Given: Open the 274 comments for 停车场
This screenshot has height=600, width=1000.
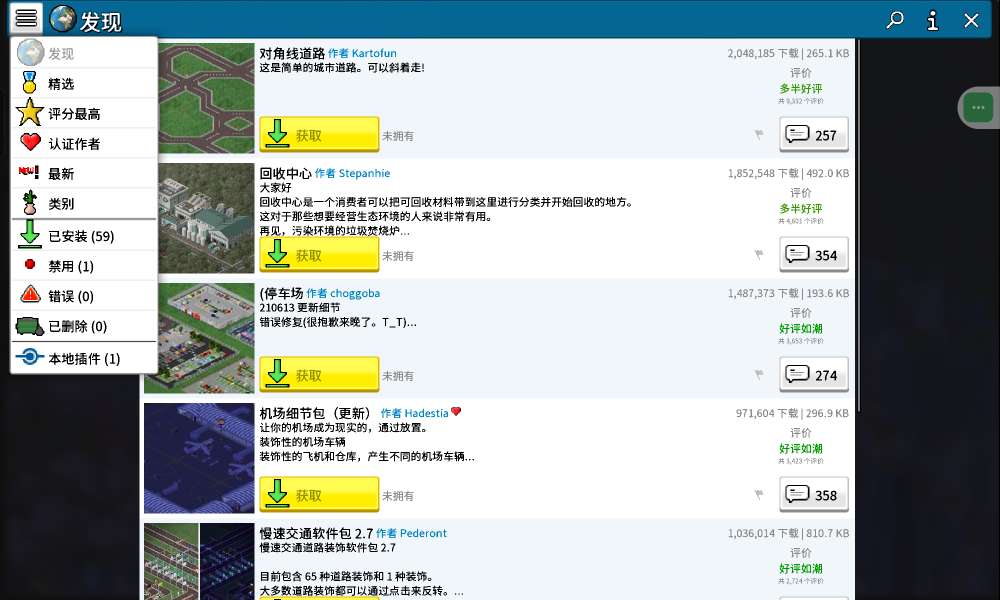Looking at the screenshot, I should coord(814,374).
